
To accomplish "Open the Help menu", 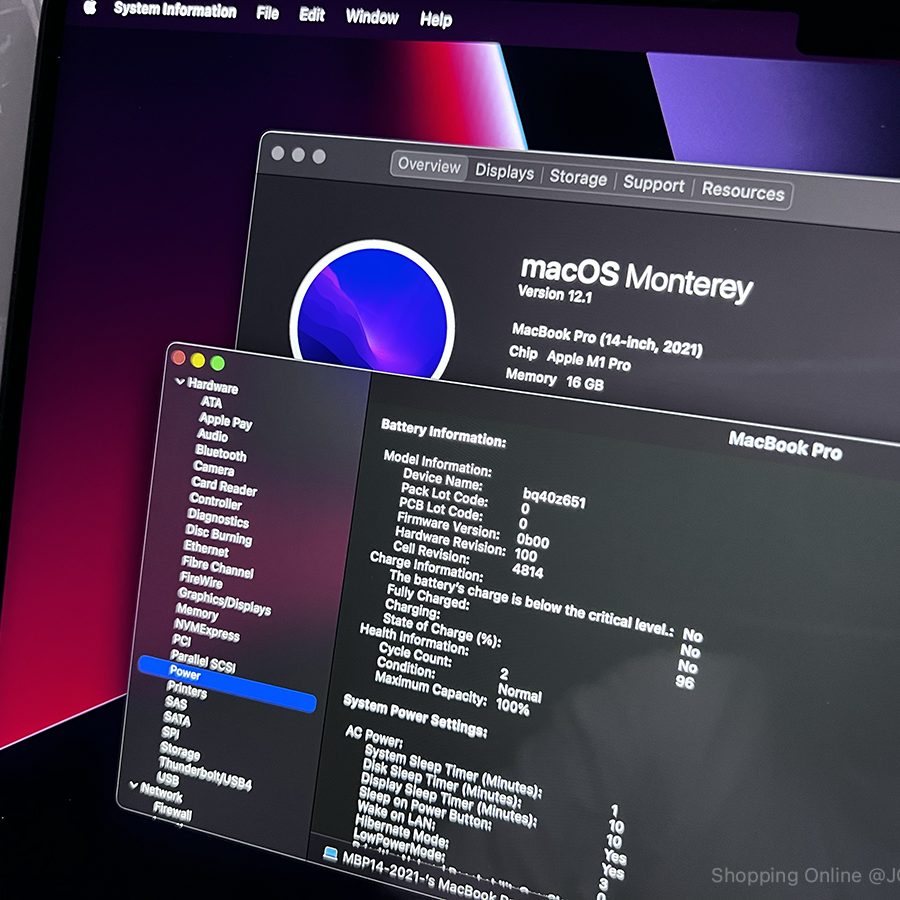I will tap(436, 19).
